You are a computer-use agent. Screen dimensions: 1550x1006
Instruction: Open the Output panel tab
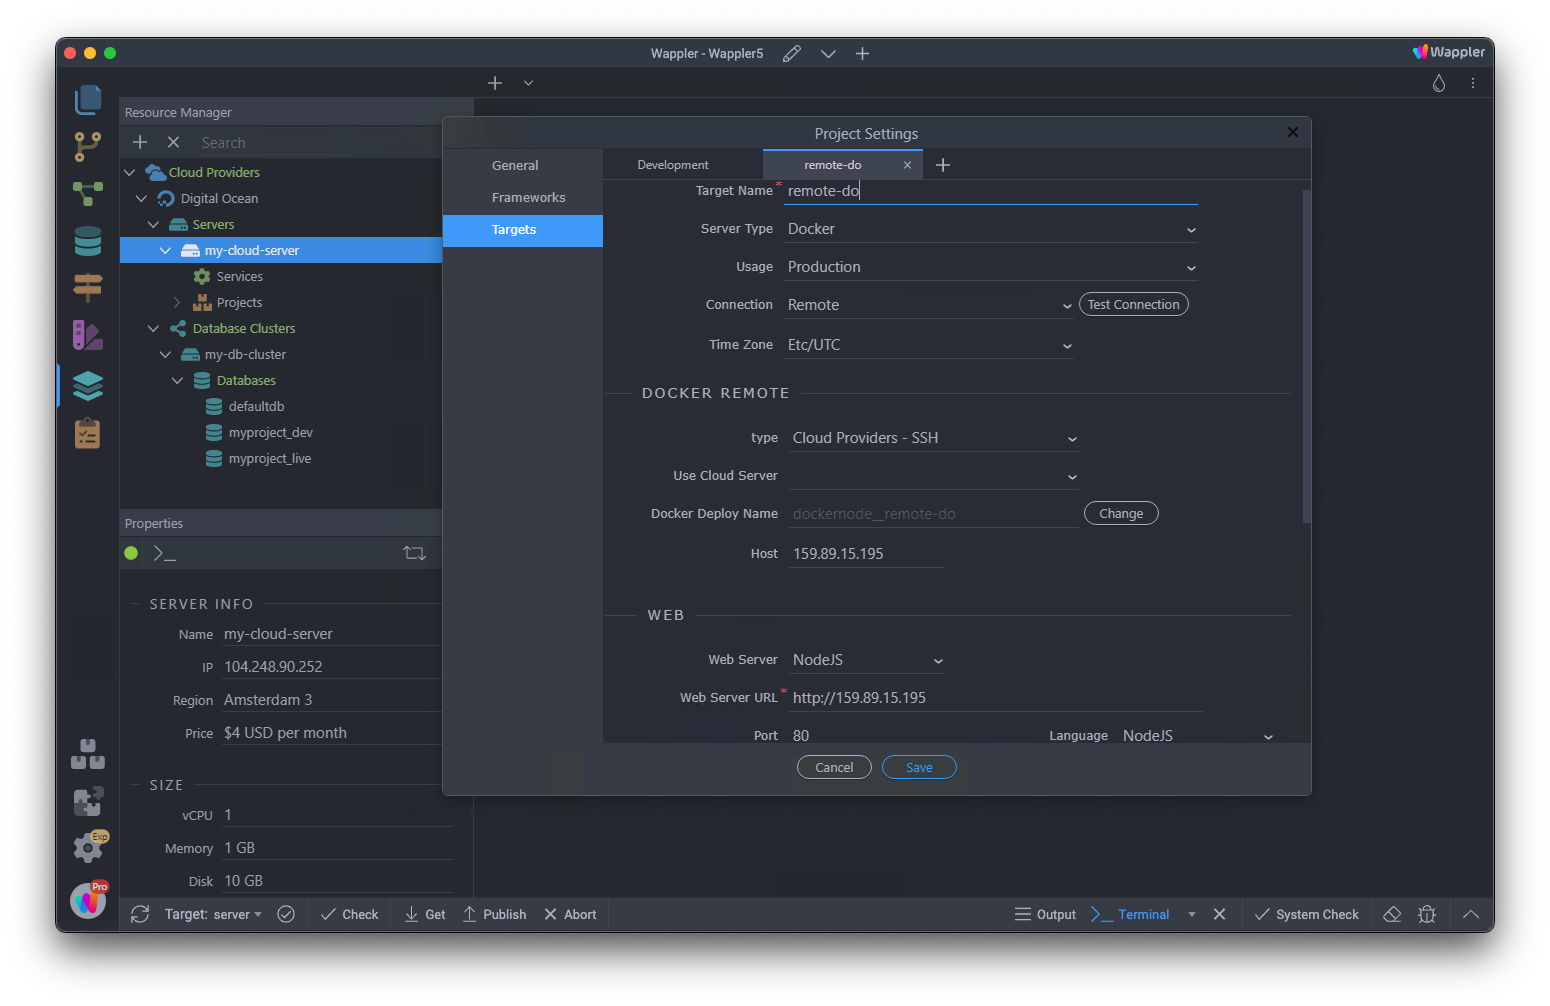[x=1045, y=914]
